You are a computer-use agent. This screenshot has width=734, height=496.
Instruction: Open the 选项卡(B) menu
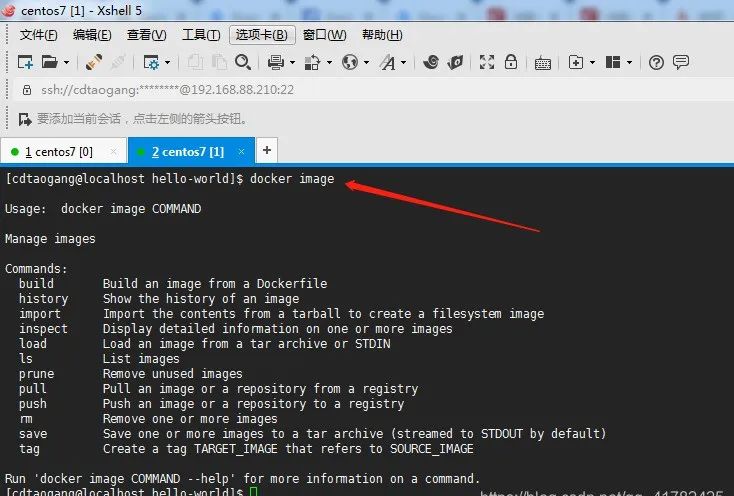[262, 35]
